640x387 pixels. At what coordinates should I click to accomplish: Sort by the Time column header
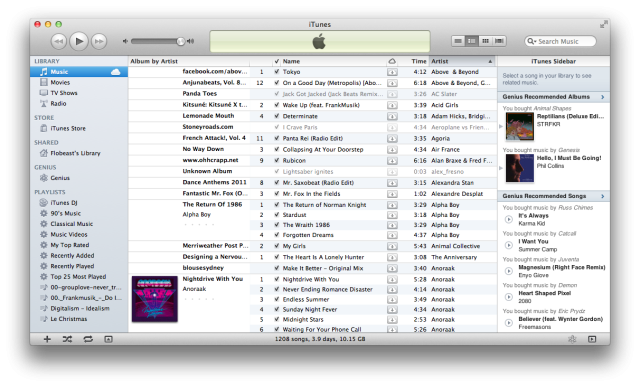413,61
